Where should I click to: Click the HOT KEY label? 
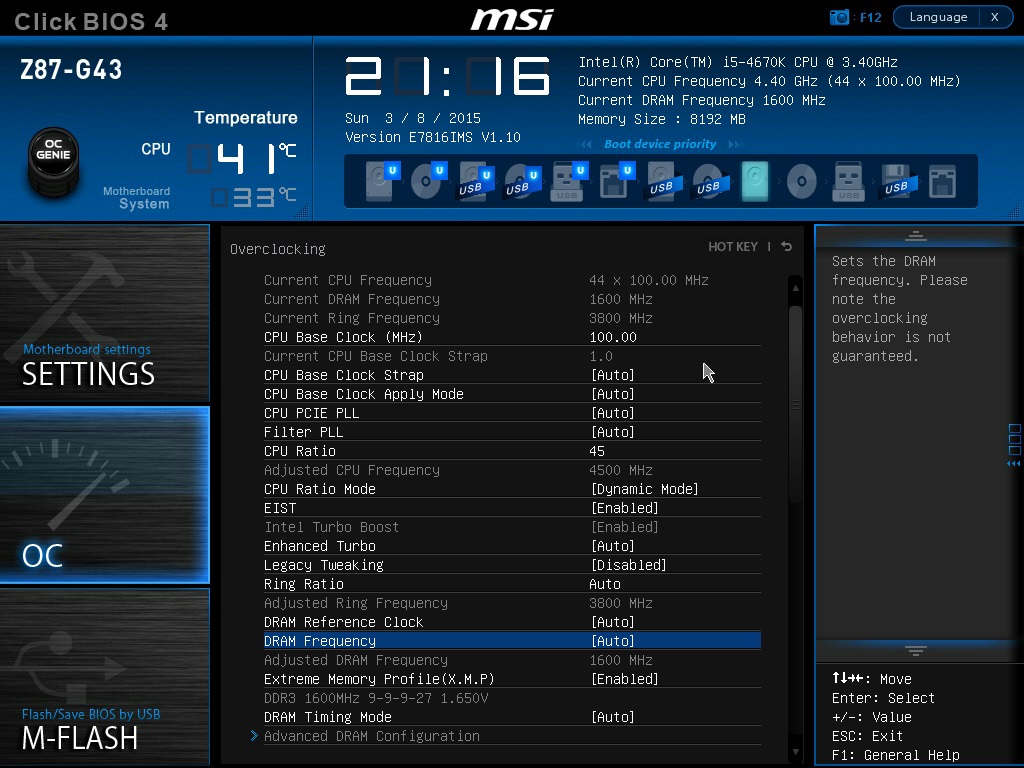click(x=733, y=246)
